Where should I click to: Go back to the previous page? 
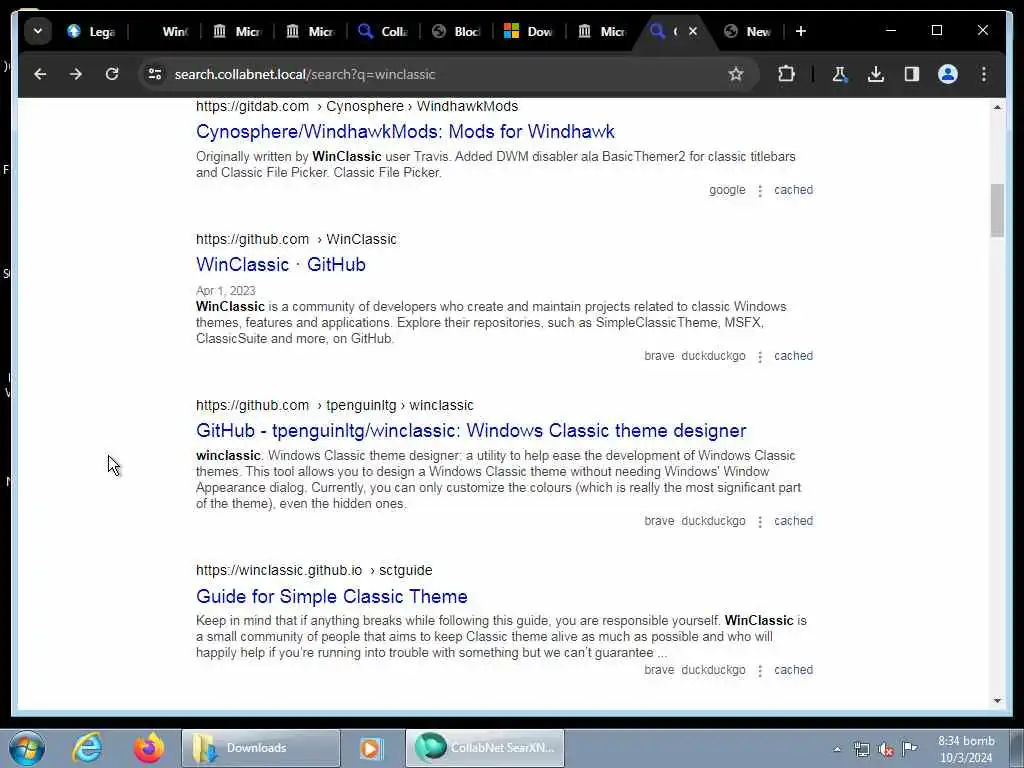[x=40, y=74]
